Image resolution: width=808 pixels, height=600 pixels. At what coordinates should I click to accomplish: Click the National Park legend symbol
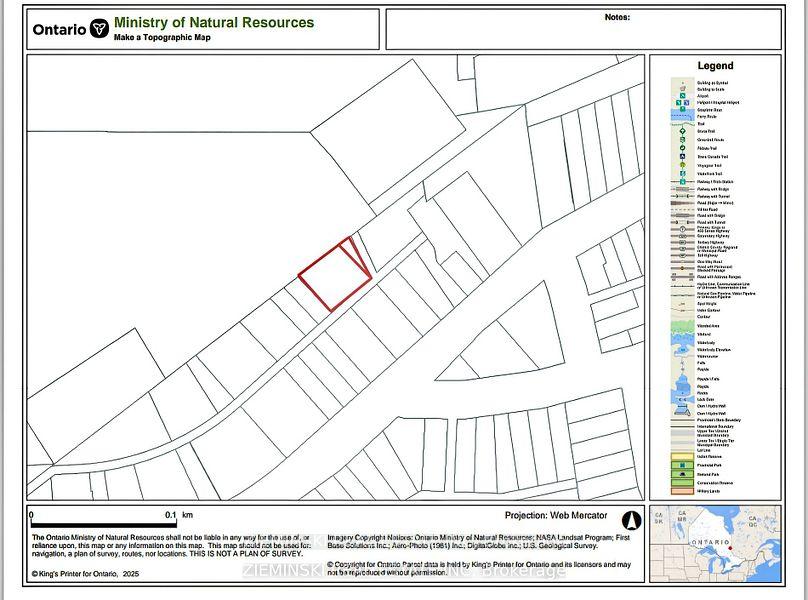(682, 474)
